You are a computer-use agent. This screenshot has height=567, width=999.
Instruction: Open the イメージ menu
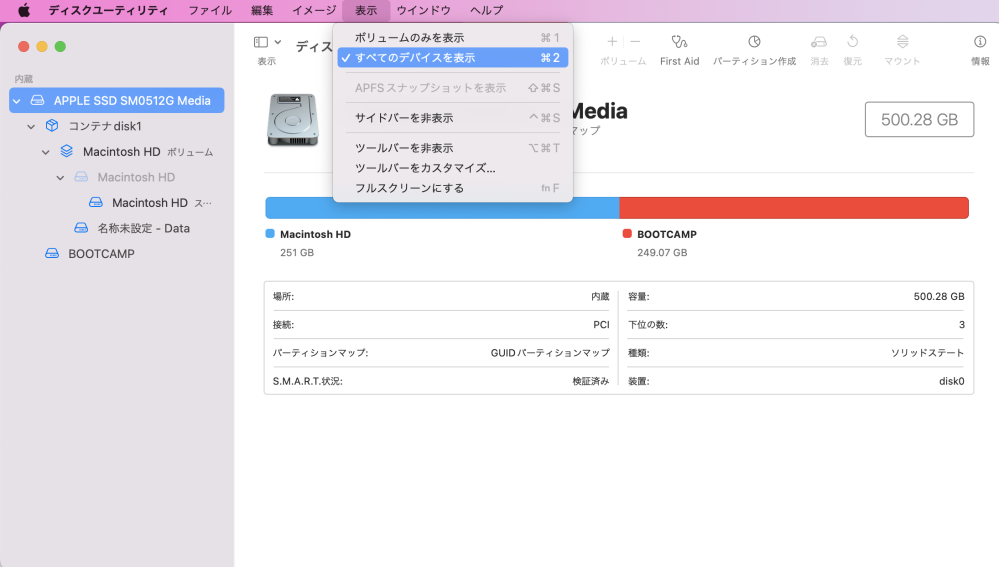tap(313, 10)
